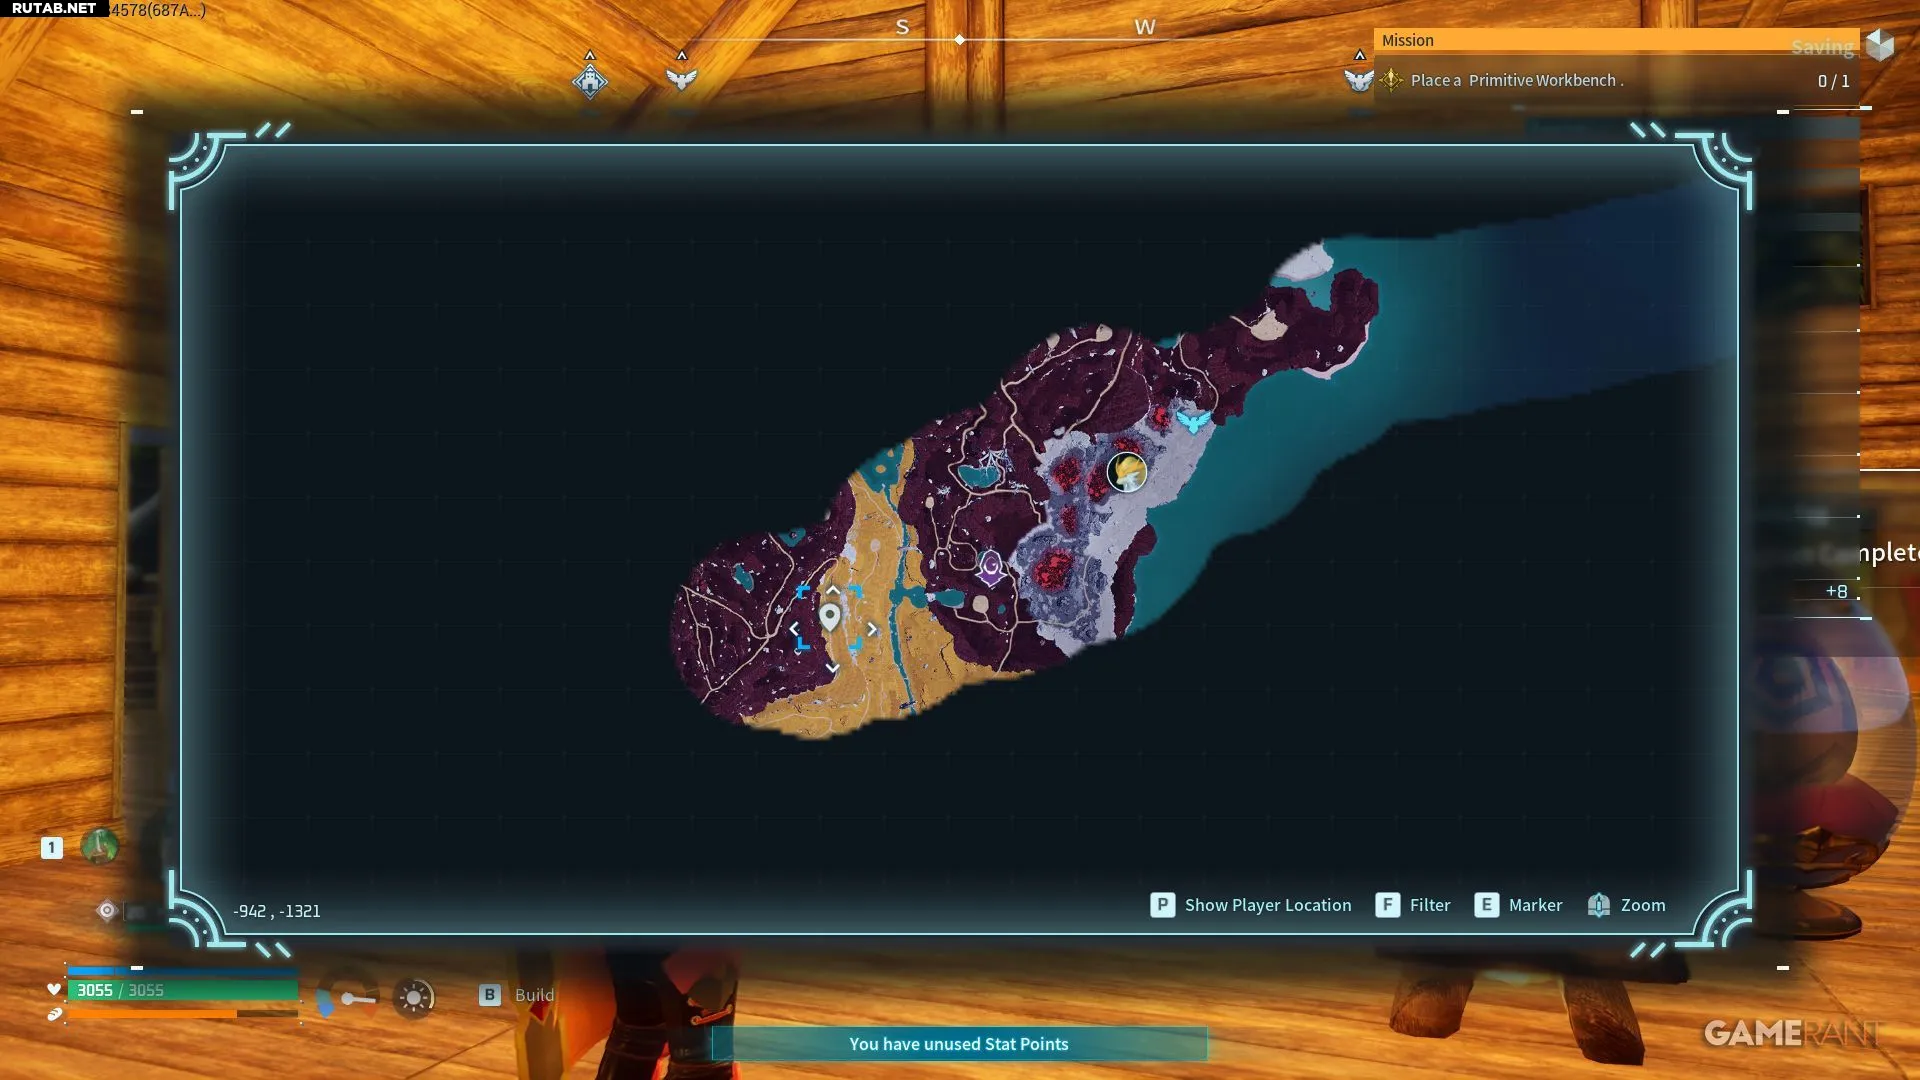Click the You have unused Stat Points banner
This screenshot has height=1080, width=1920.
click(x=958, y=1044)
